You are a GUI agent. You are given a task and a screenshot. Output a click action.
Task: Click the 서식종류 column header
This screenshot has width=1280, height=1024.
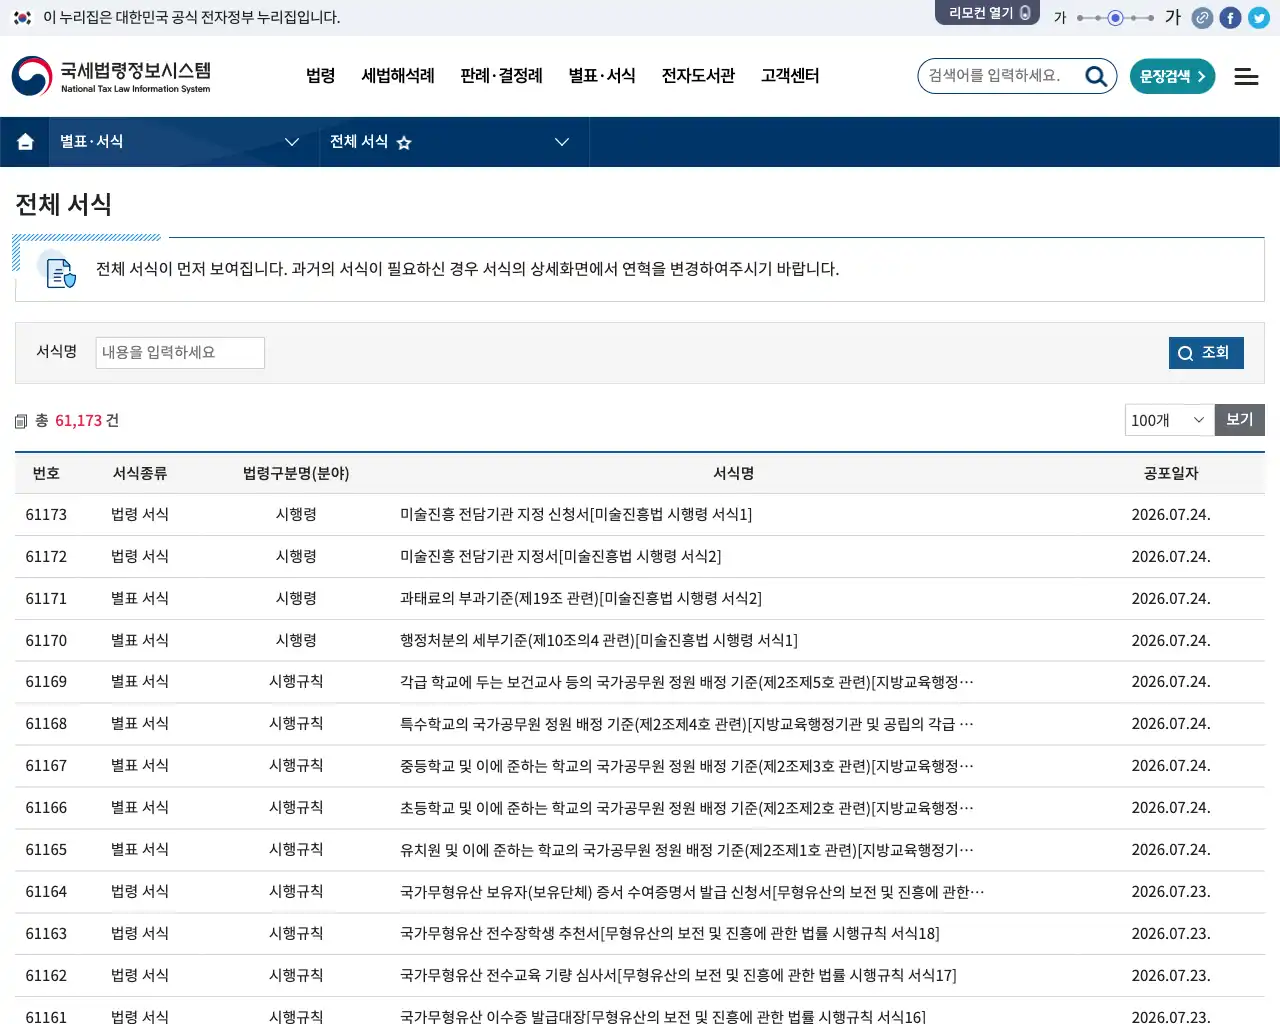140,474
